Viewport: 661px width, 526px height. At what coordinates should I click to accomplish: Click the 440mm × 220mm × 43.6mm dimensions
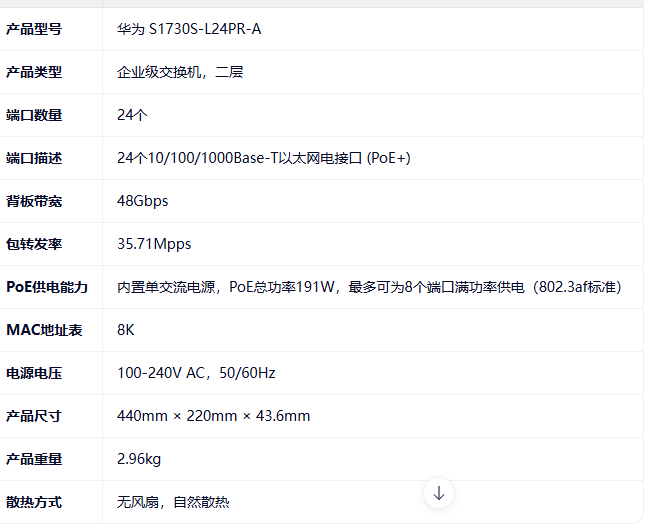214,416
